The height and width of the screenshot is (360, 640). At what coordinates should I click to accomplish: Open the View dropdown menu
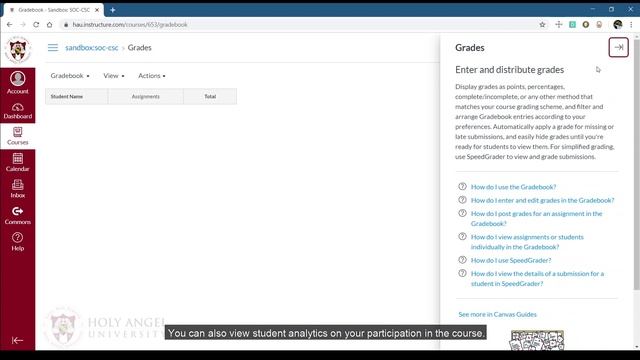pyautogui.click(x=113, y=76)
